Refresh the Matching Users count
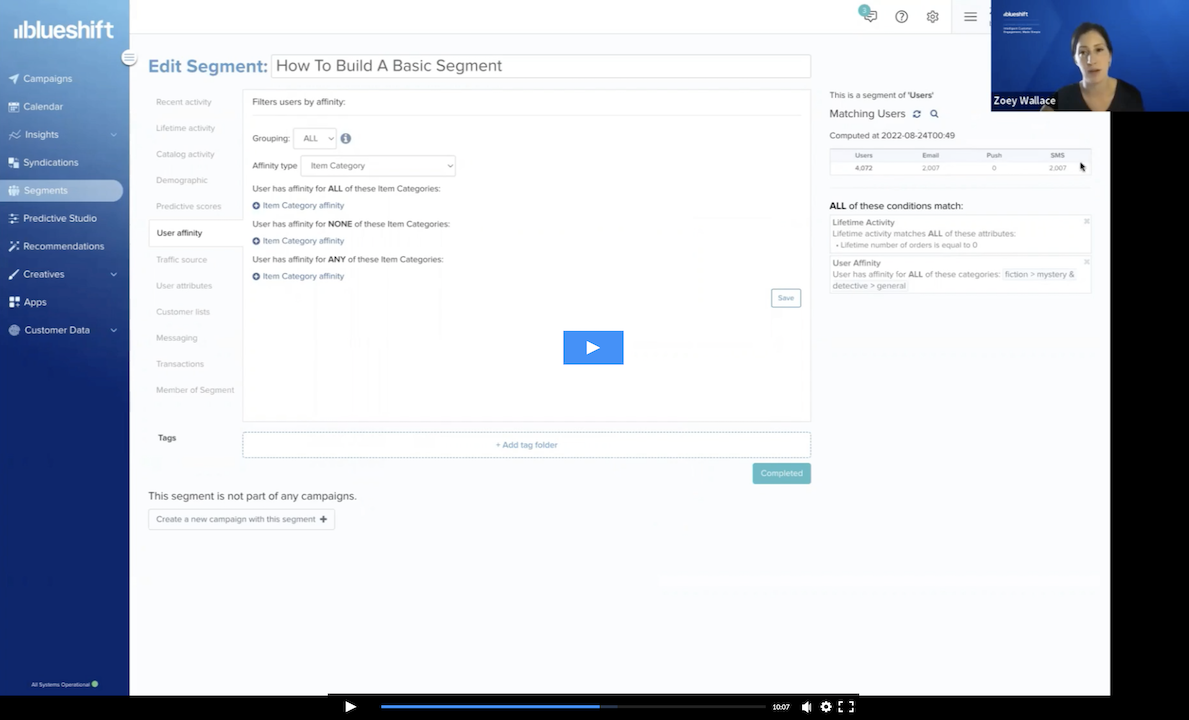Viewport: 1189px width, 720px height. (917, 114)
